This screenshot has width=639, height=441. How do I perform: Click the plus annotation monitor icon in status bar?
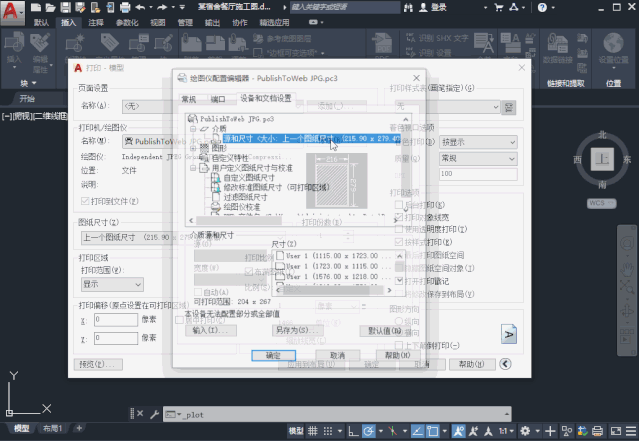click(550, 431)
